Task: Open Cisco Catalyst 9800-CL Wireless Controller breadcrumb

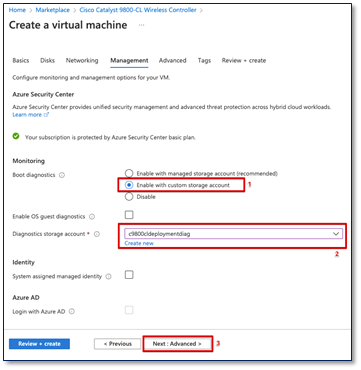Action: [x=138, y=10]
